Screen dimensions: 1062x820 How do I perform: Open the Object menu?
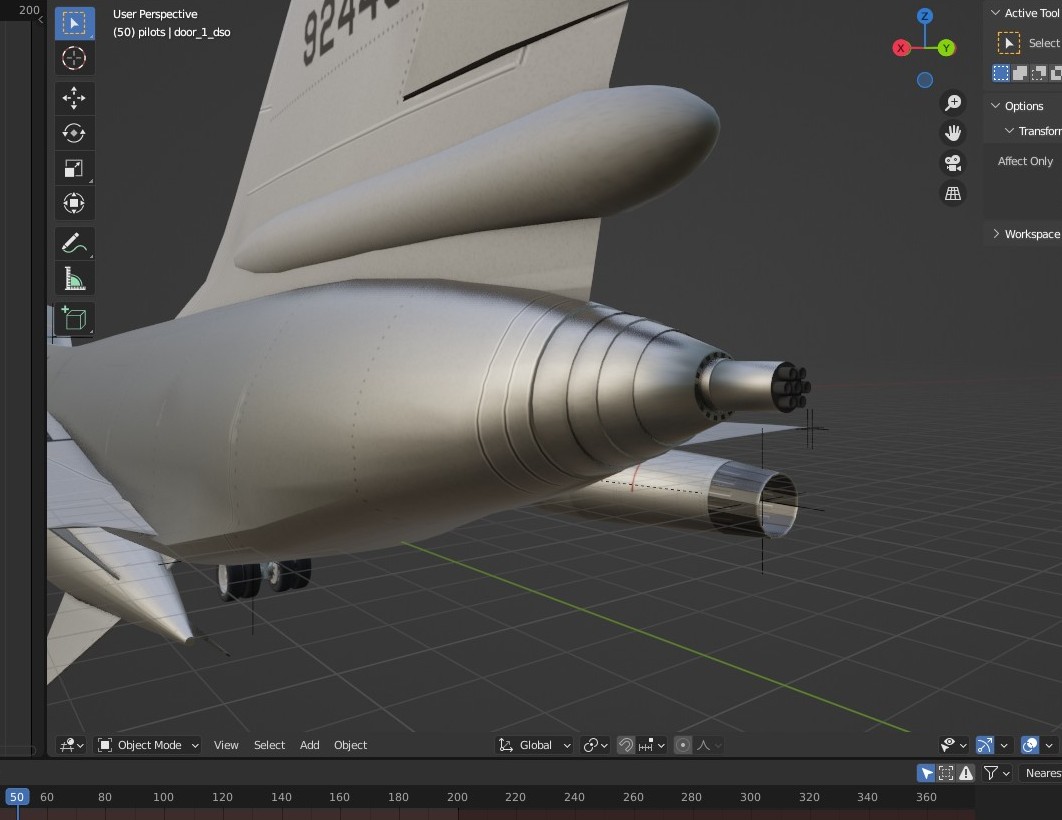350,745
